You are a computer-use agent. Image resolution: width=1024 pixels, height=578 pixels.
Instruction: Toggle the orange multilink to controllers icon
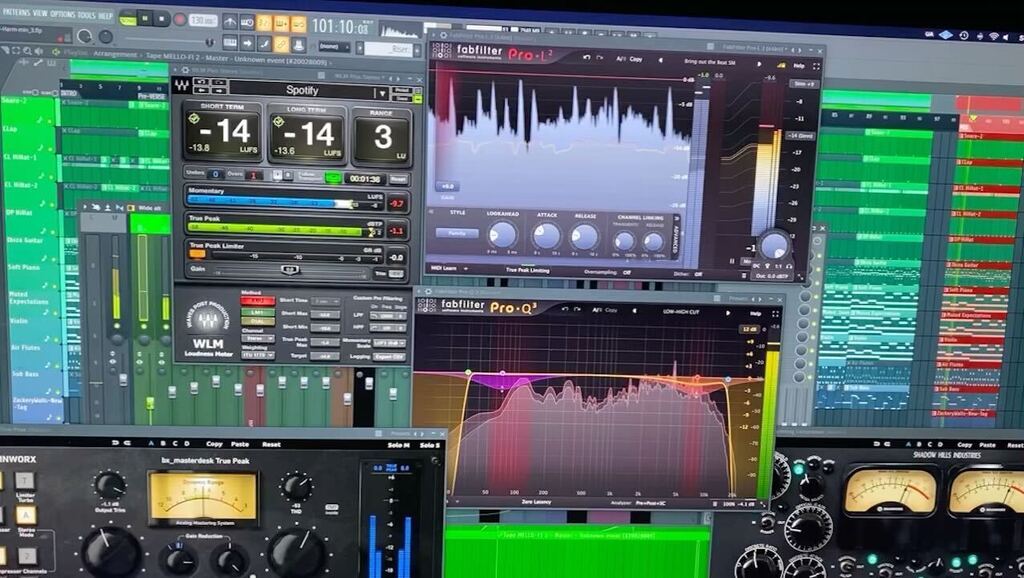coord(281,44)
